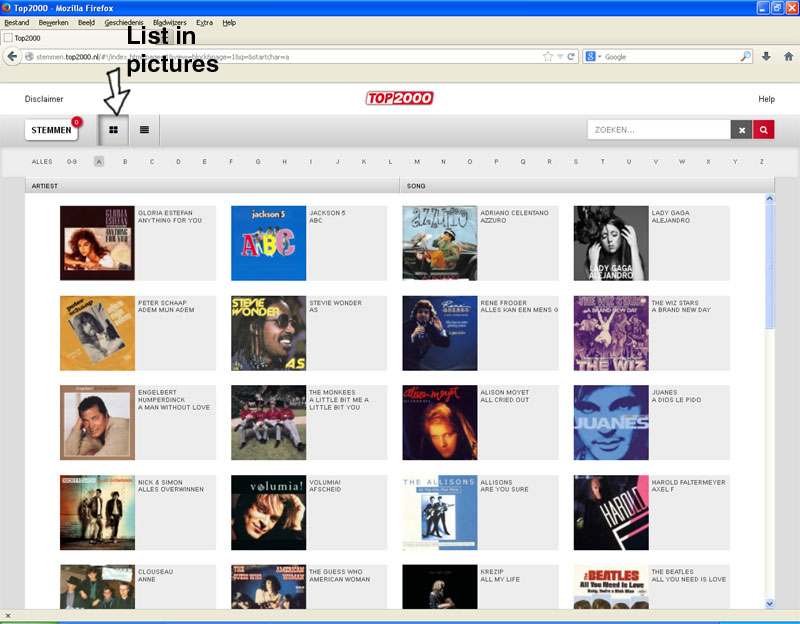Viewport: 800px width, 624px height.
Task: Select the ALLES filter
Action: (x=42, y=161)
